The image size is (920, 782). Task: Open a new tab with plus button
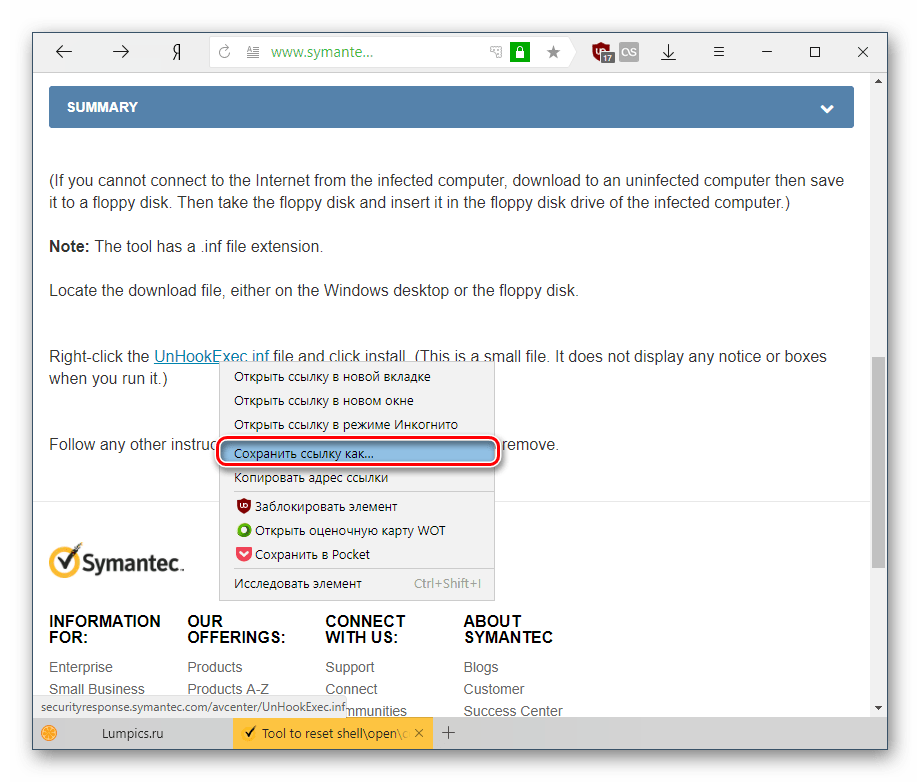click(449, 733)
